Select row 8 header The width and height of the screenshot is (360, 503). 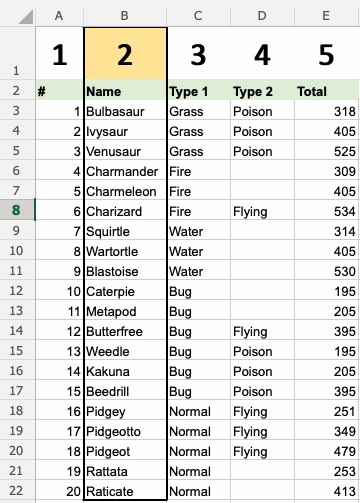[x=17, y=210]
